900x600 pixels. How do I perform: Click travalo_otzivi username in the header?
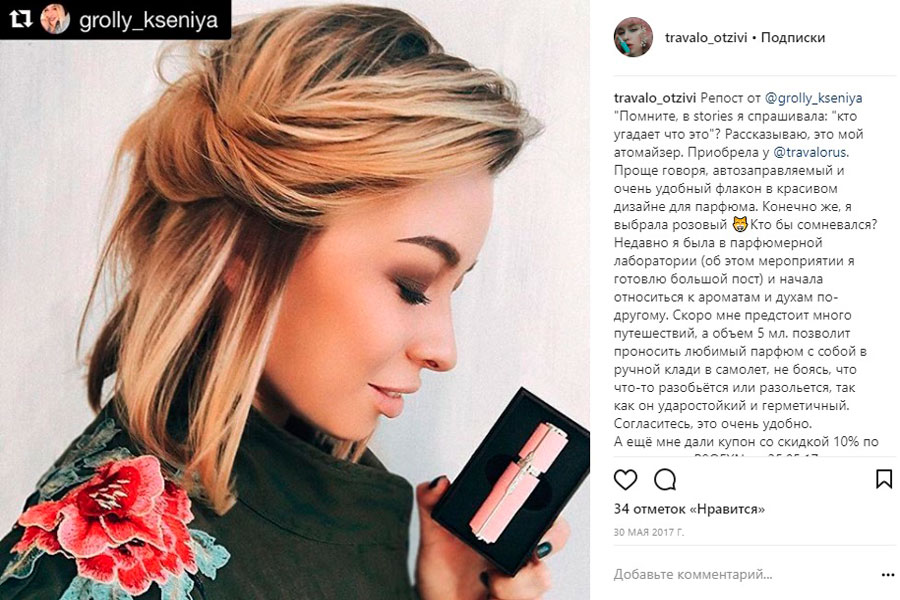point(706,38)
